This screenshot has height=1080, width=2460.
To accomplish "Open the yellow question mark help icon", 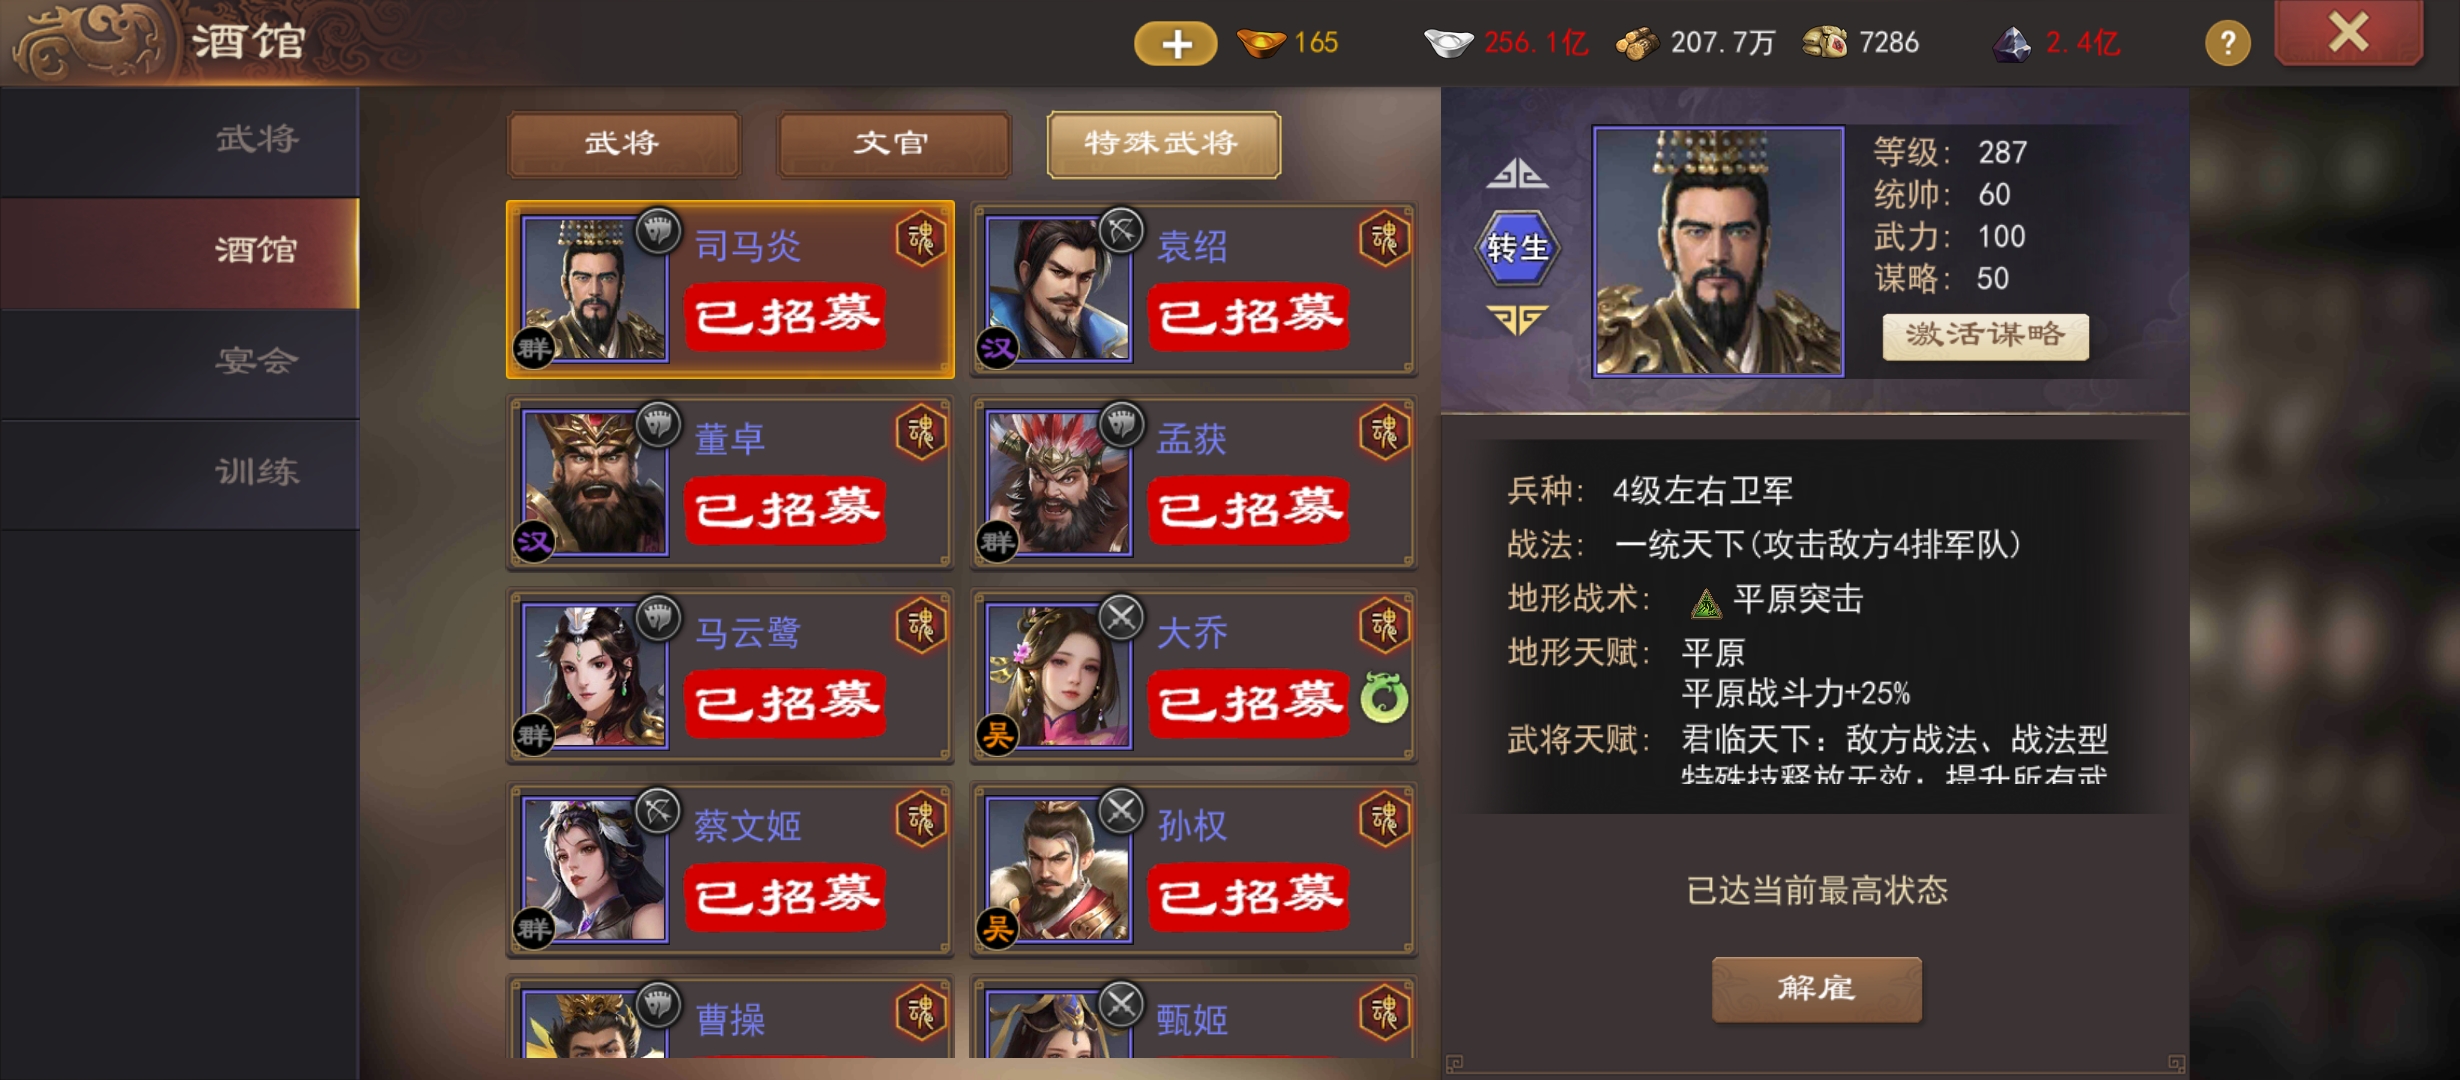I will [x=2227, y=43].
